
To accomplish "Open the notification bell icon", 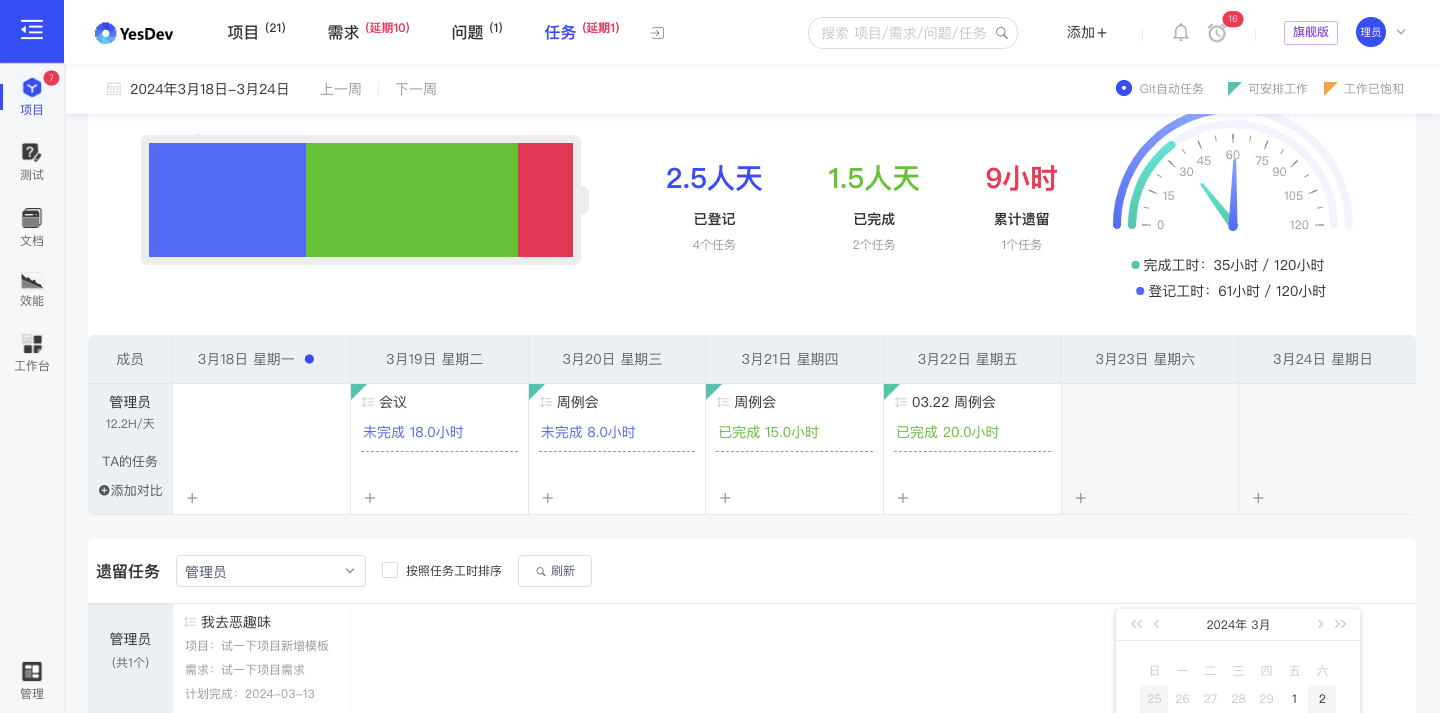I will click(x=1181, y=32).
